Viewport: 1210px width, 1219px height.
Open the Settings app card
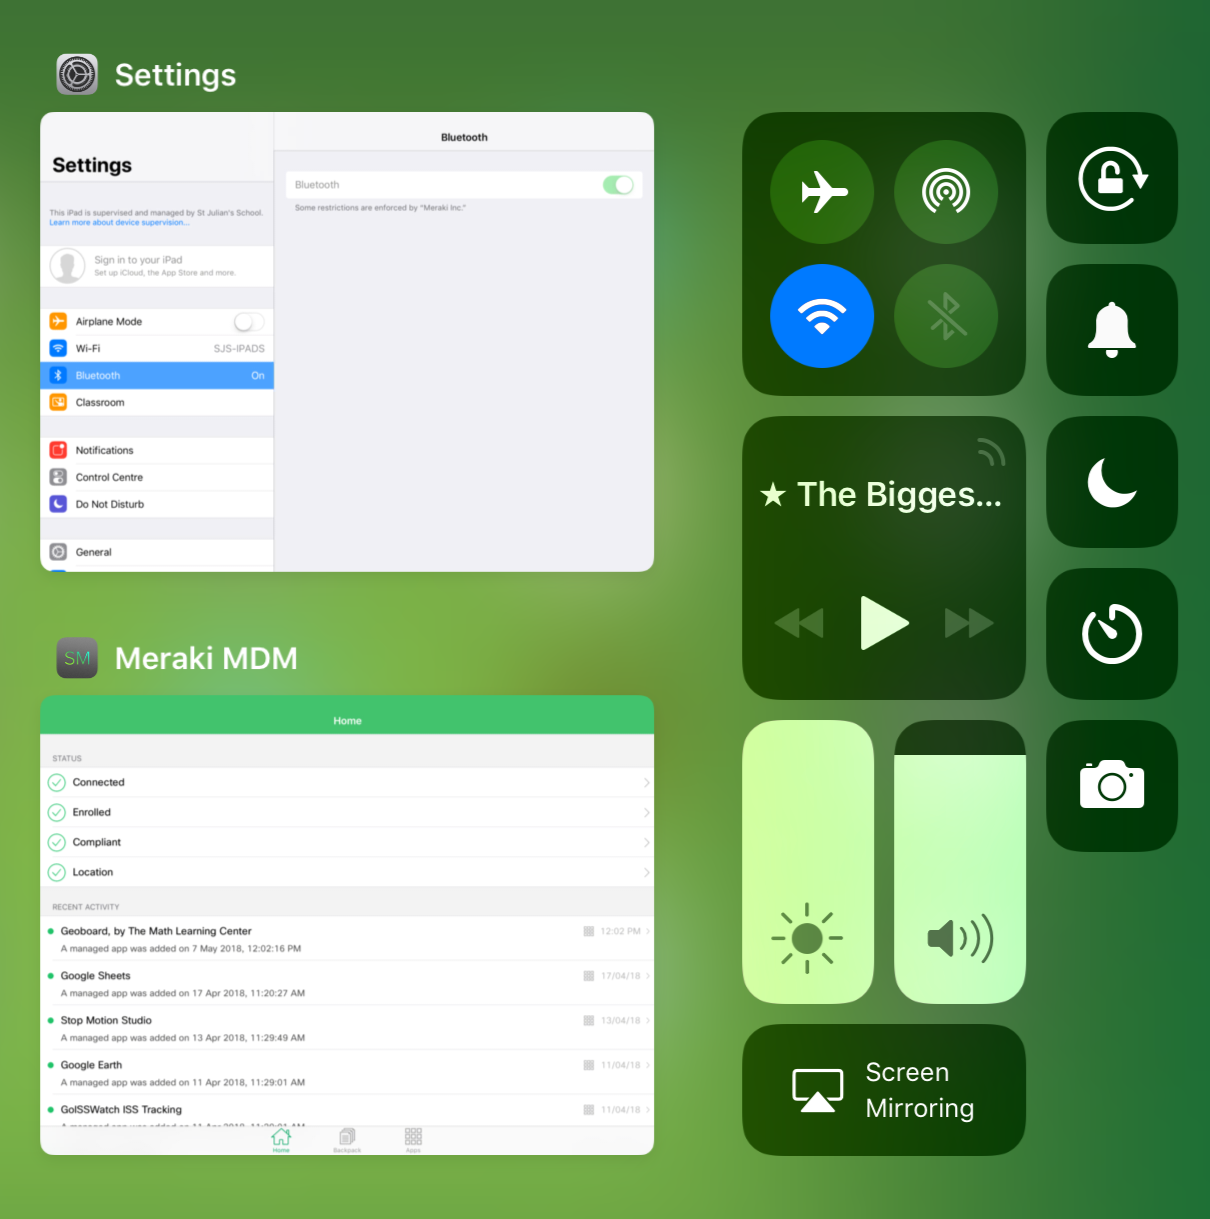347,342
